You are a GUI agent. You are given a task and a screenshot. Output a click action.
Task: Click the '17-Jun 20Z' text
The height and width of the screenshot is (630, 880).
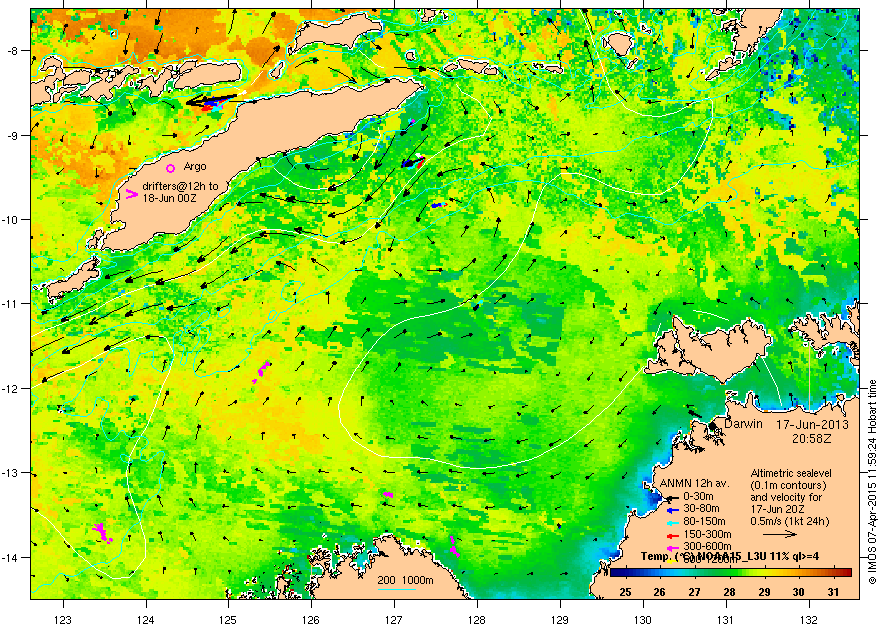coord(778,509)
